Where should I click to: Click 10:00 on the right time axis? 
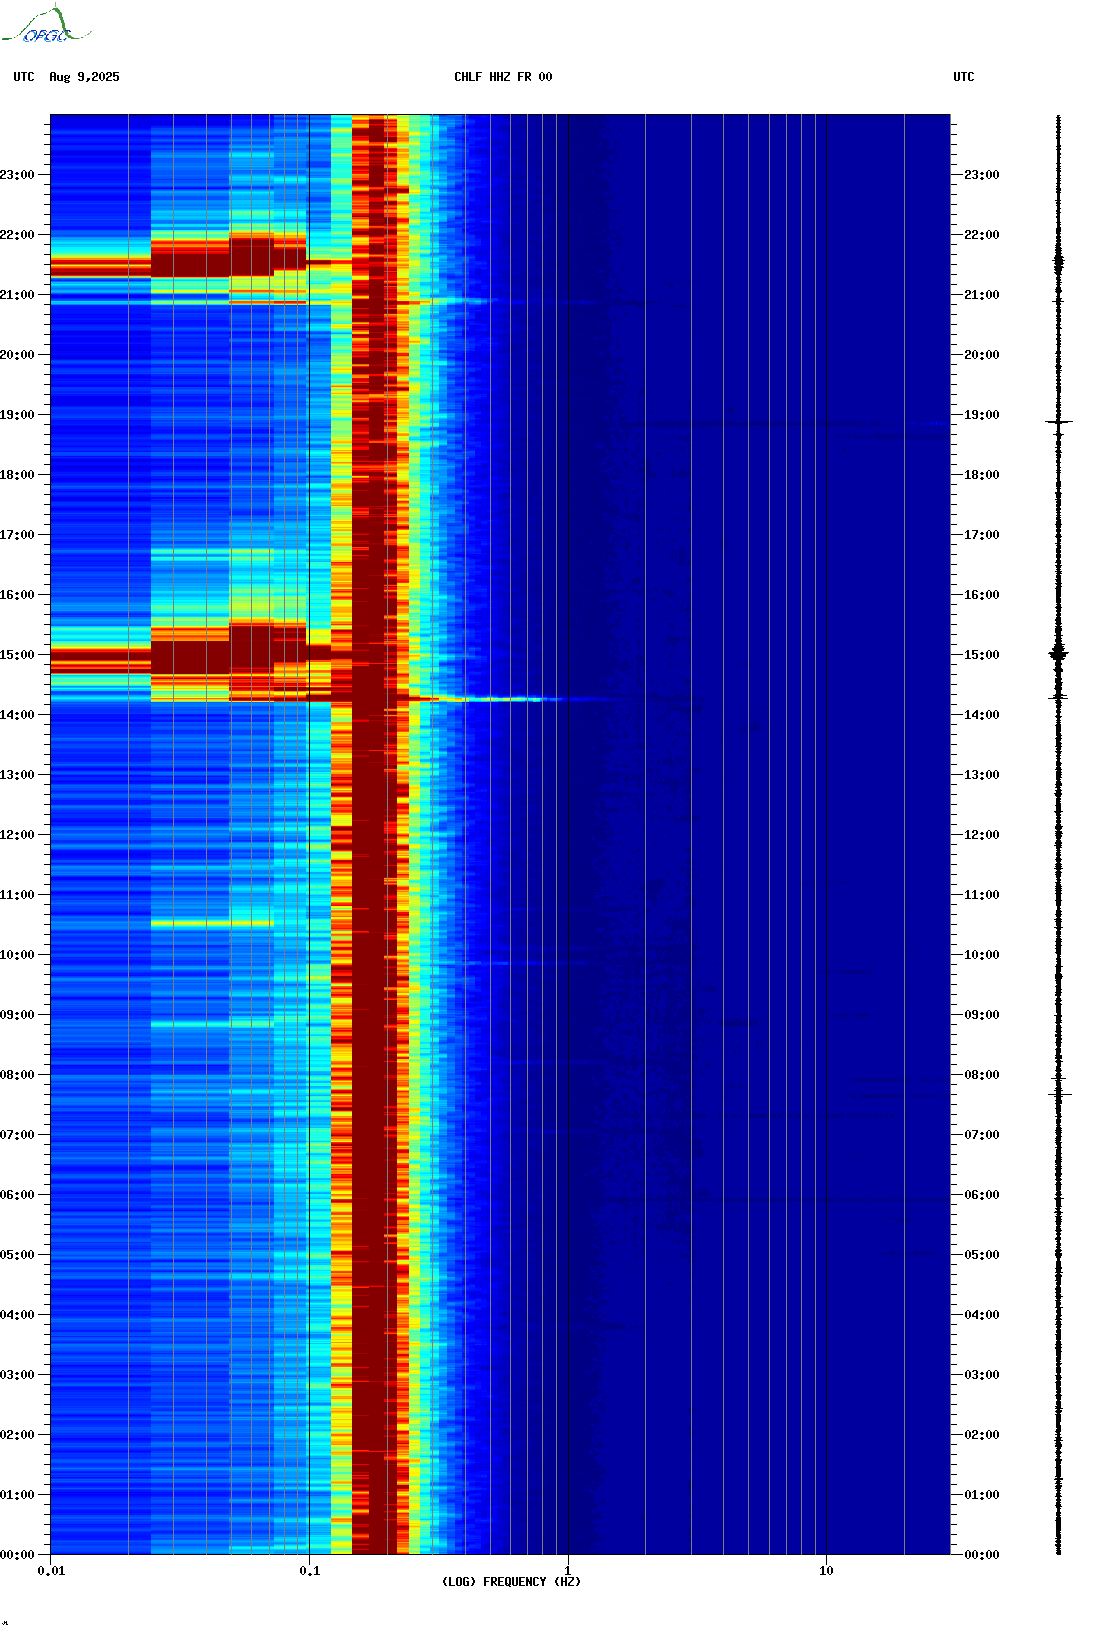pos(982,955)
